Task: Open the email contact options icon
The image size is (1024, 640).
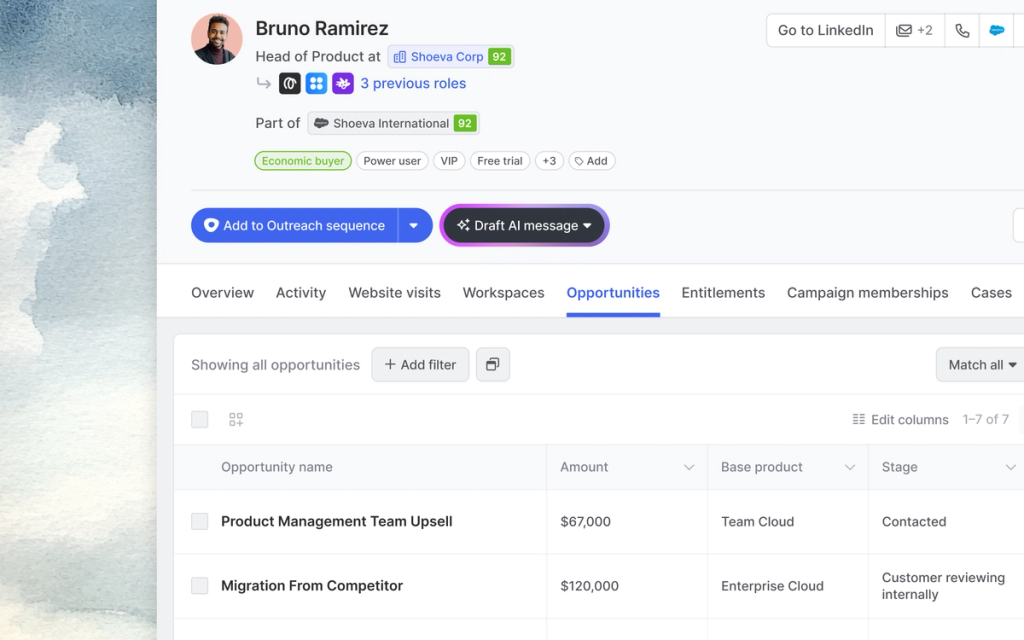Action: click(914, 30)
